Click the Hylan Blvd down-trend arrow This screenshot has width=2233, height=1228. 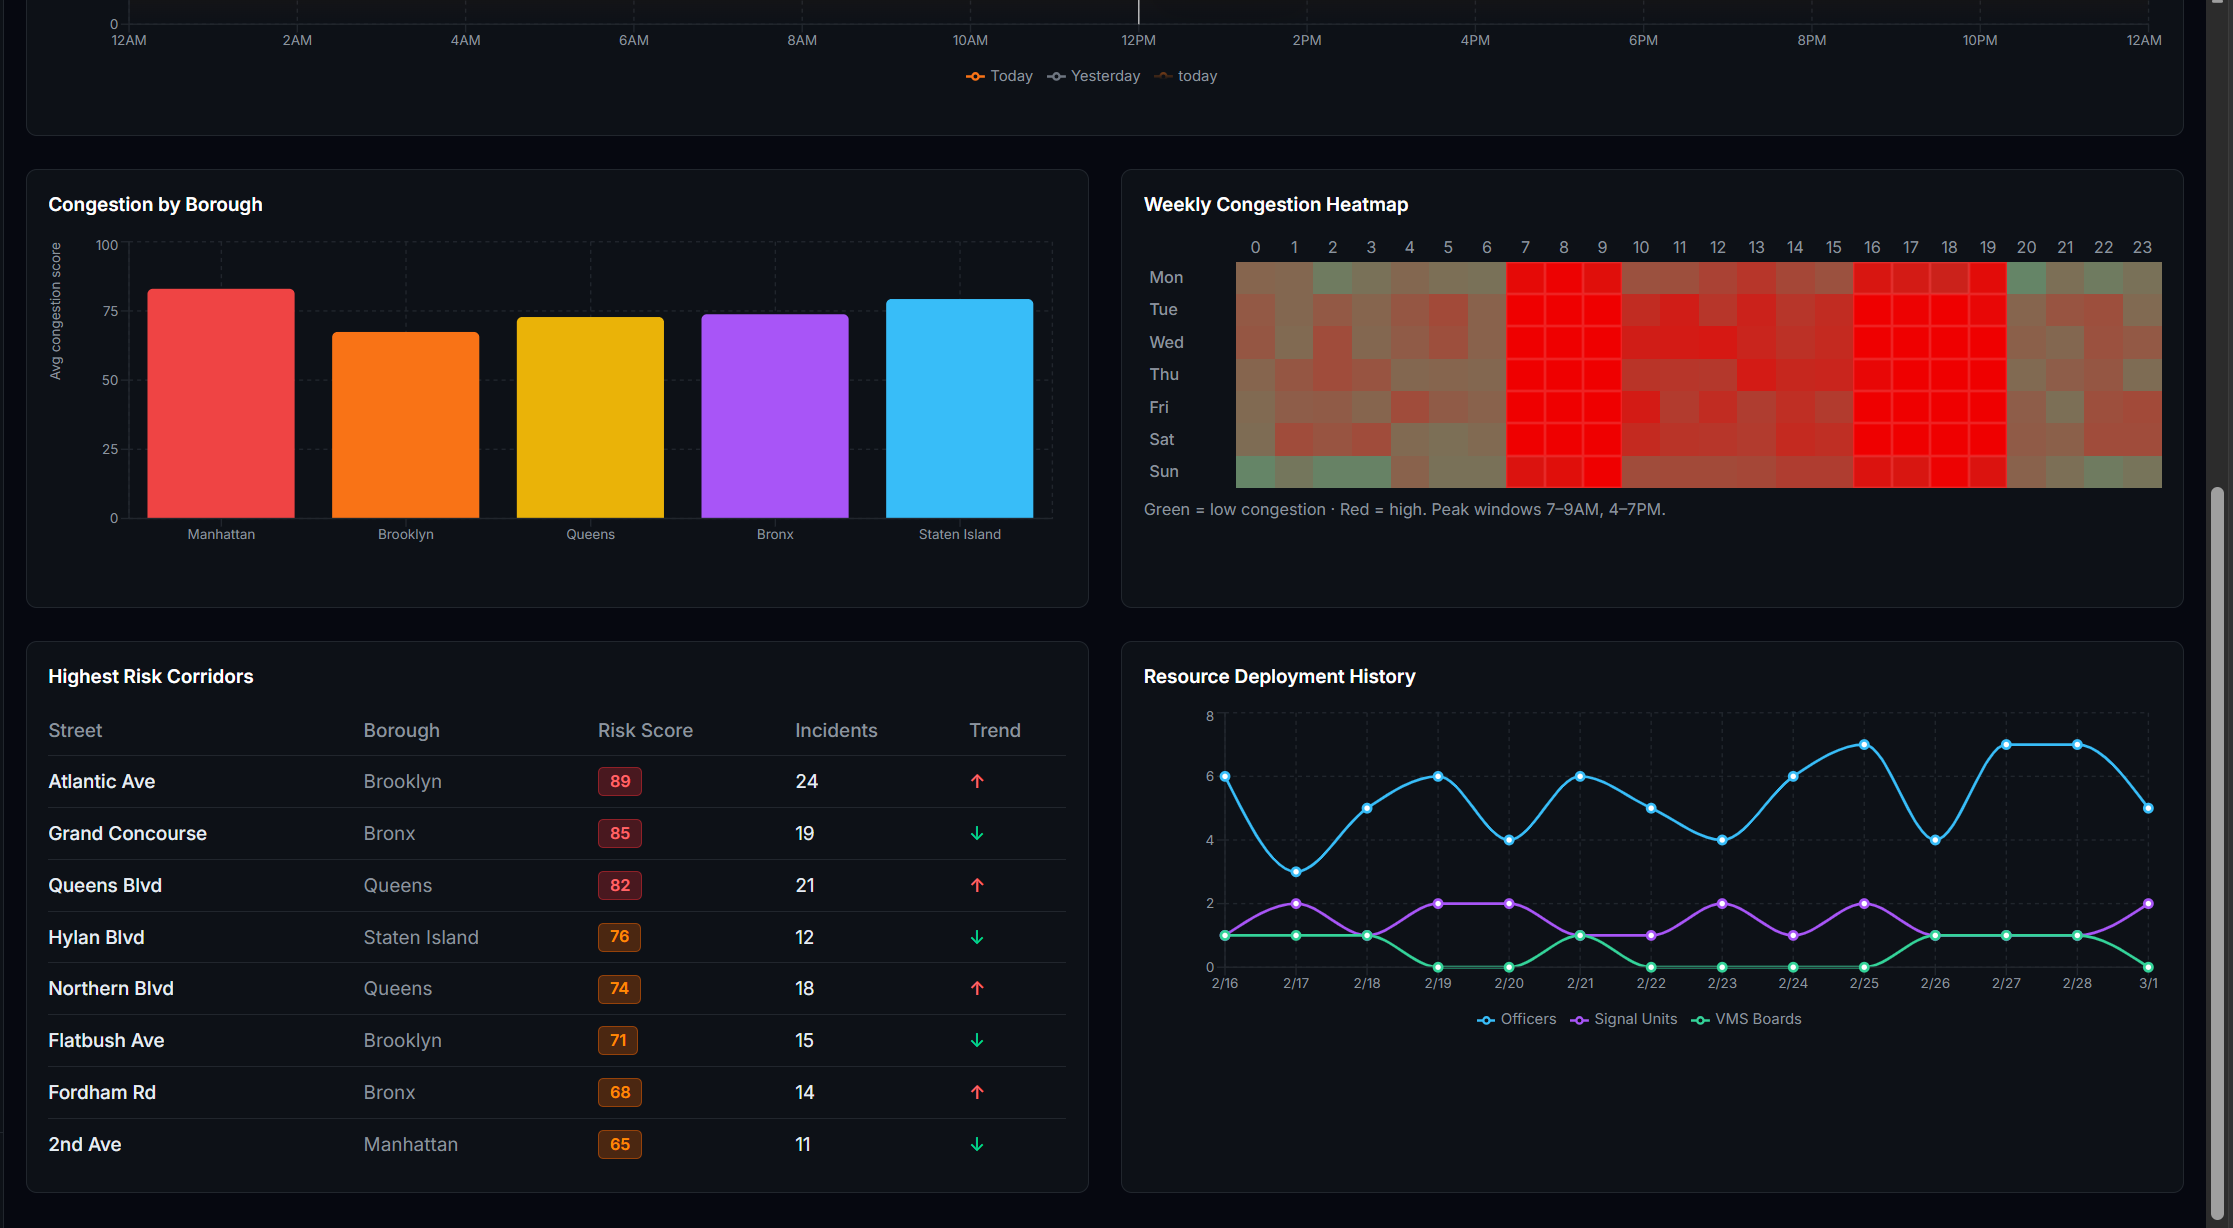pos(977,937)
